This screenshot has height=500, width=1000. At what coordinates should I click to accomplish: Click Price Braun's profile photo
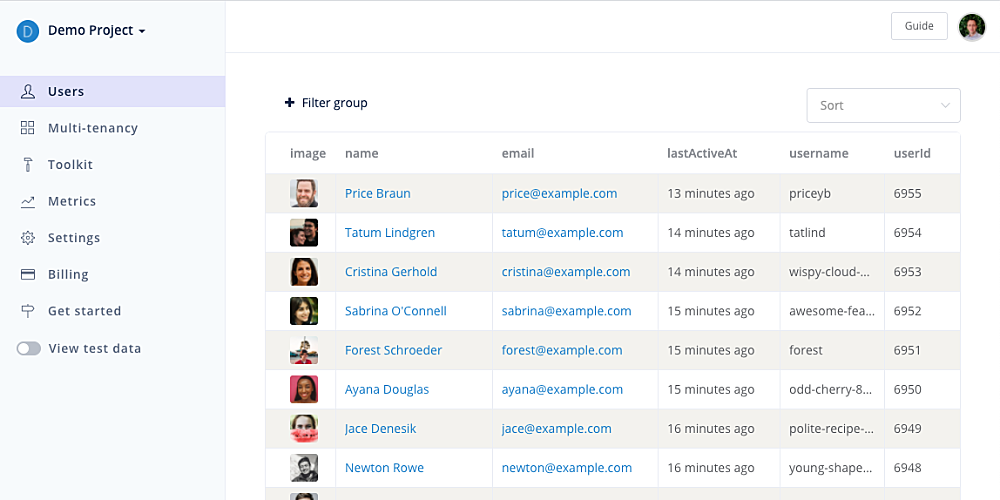[304, 193]
